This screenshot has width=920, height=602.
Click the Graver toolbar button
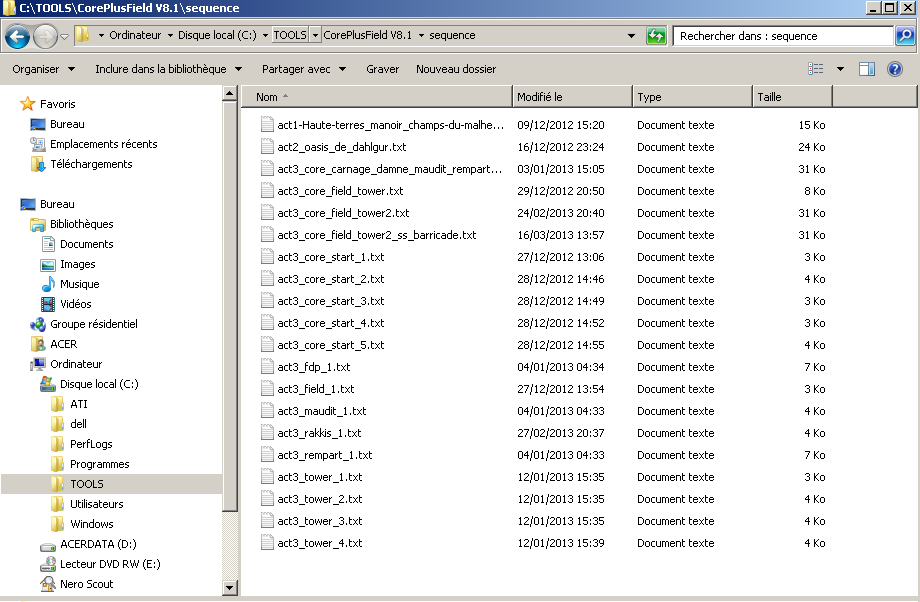[x=383, y=69]
